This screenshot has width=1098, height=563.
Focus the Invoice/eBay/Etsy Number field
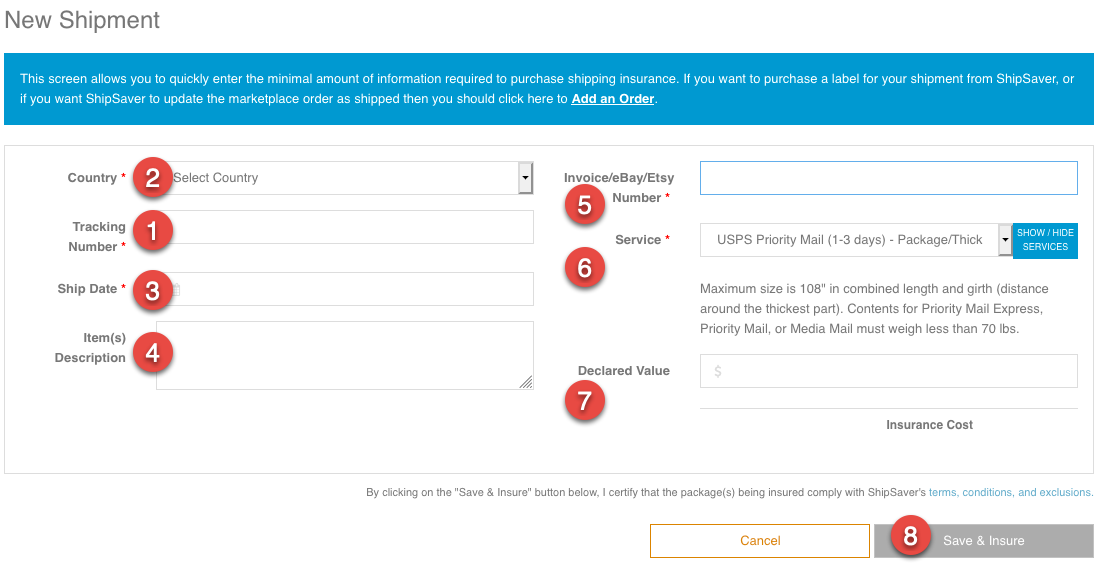[x=888, y=178]
